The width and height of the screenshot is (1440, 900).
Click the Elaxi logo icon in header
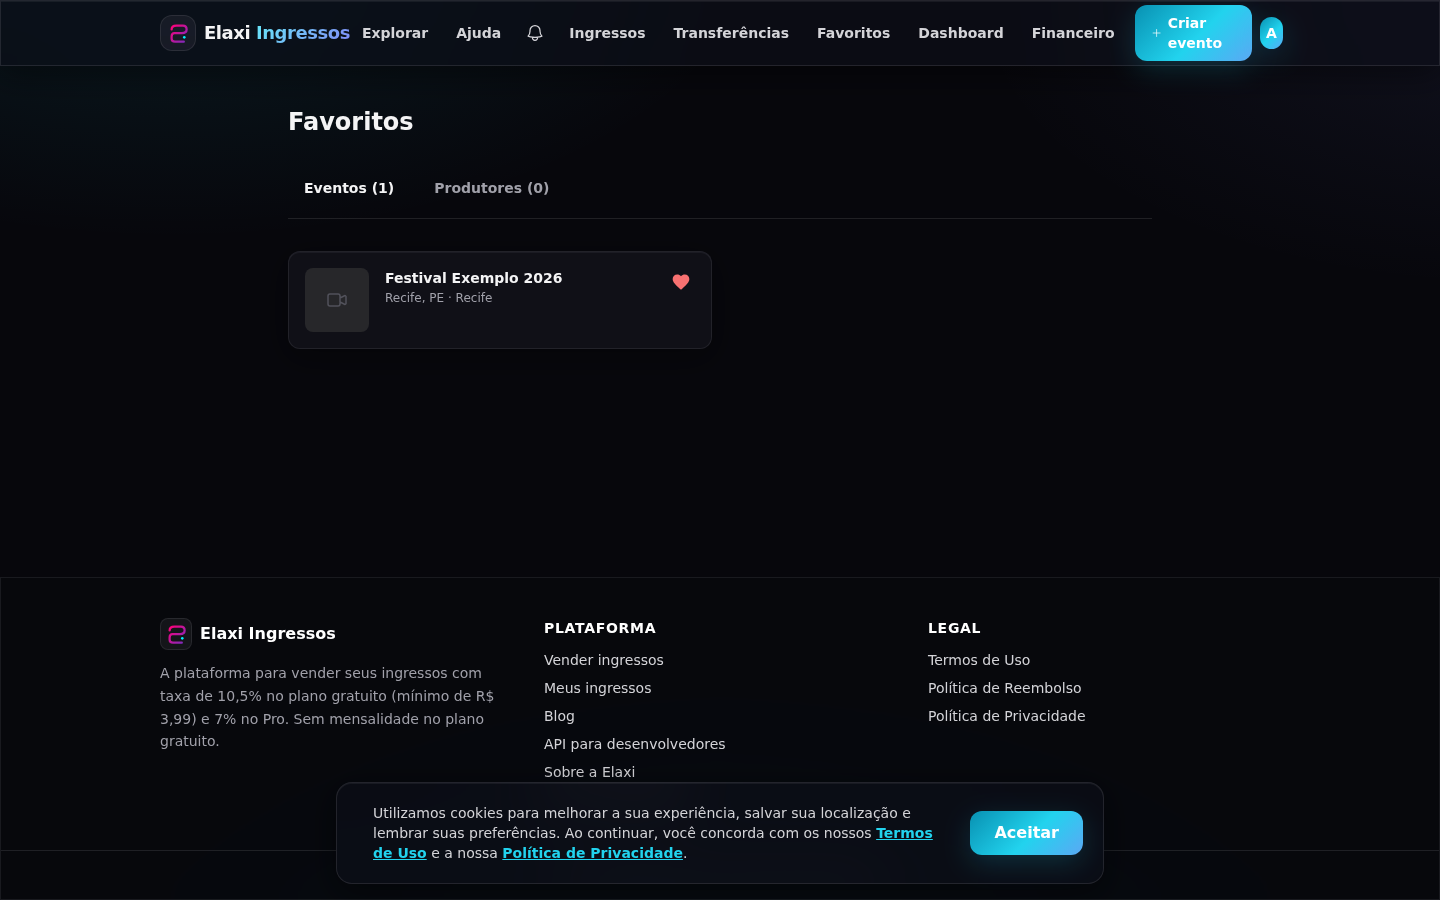pyautogui.click(x=178, y=33)
